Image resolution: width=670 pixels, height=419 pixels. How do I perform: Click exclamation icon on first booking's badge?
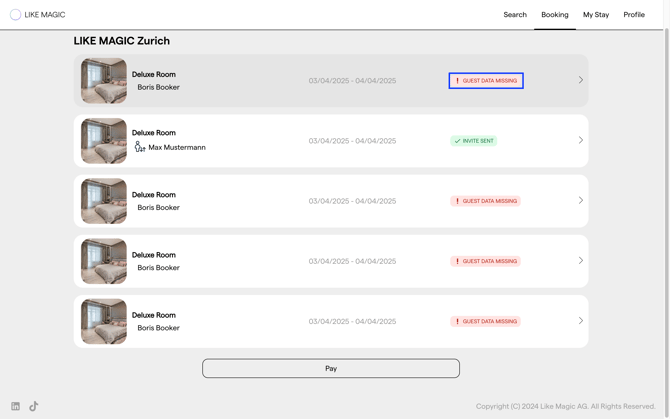[458, 81]
